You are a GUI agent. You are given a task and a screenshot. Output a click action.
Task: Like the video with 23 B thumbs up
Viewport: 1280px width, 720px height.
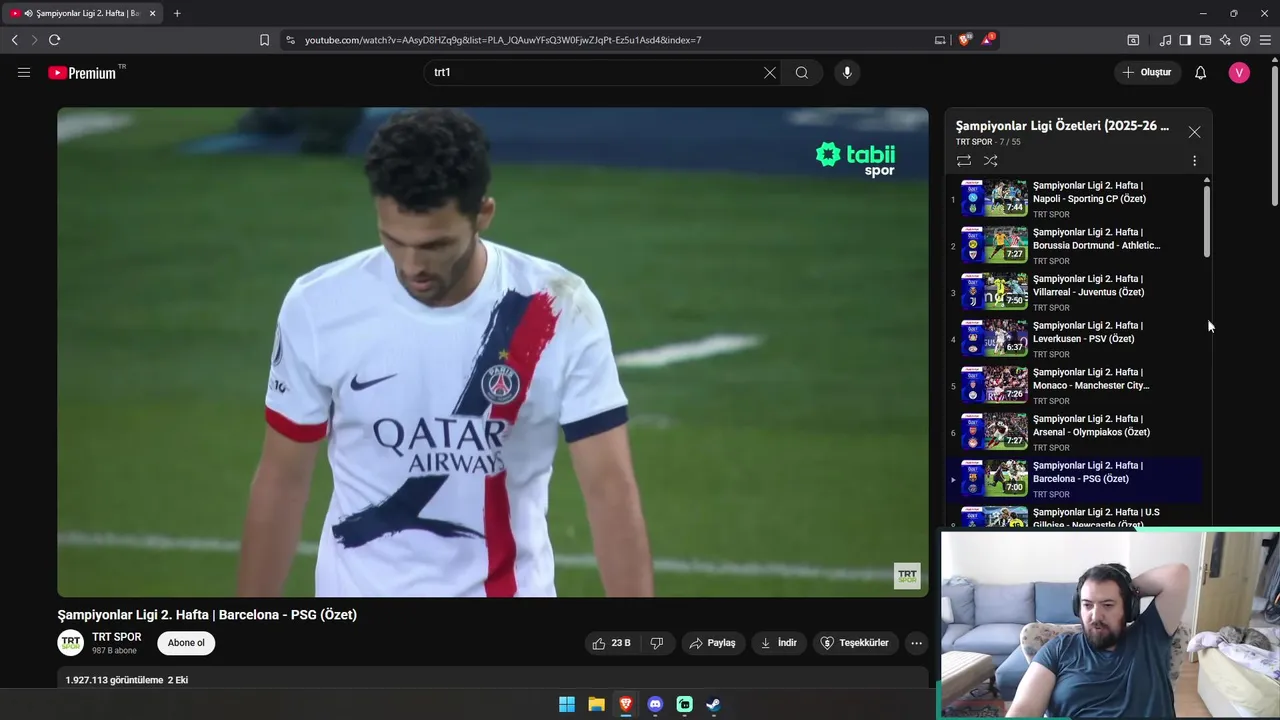click(x=611, y=643)
